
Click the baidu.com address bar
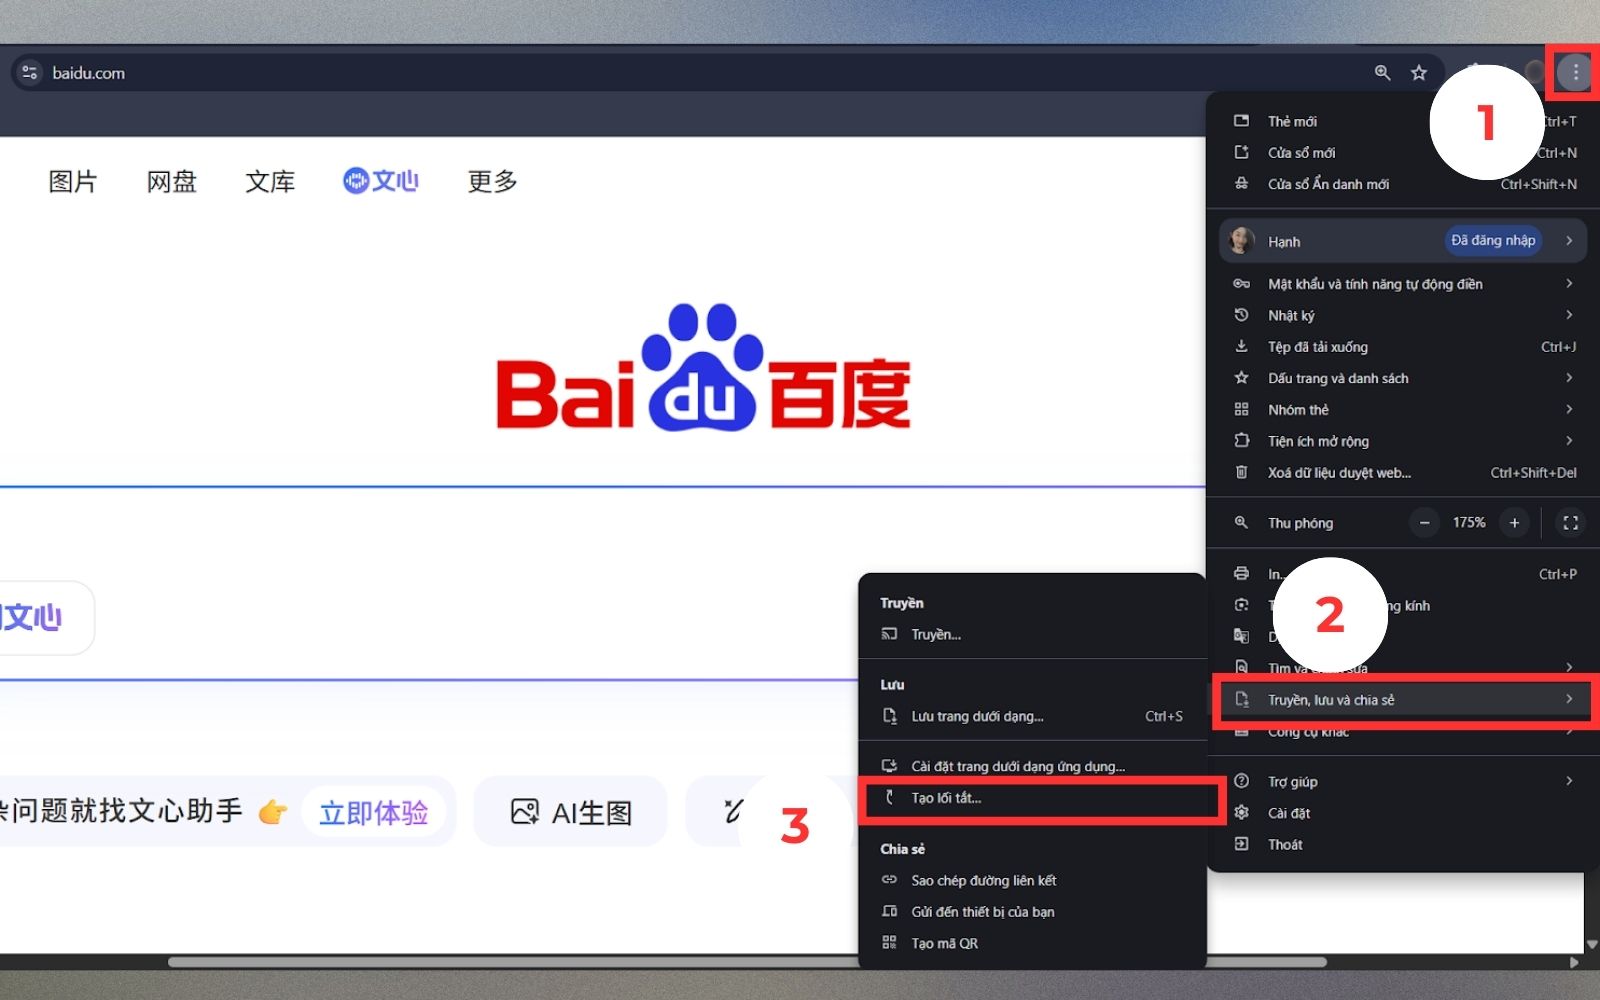[90, 72]
